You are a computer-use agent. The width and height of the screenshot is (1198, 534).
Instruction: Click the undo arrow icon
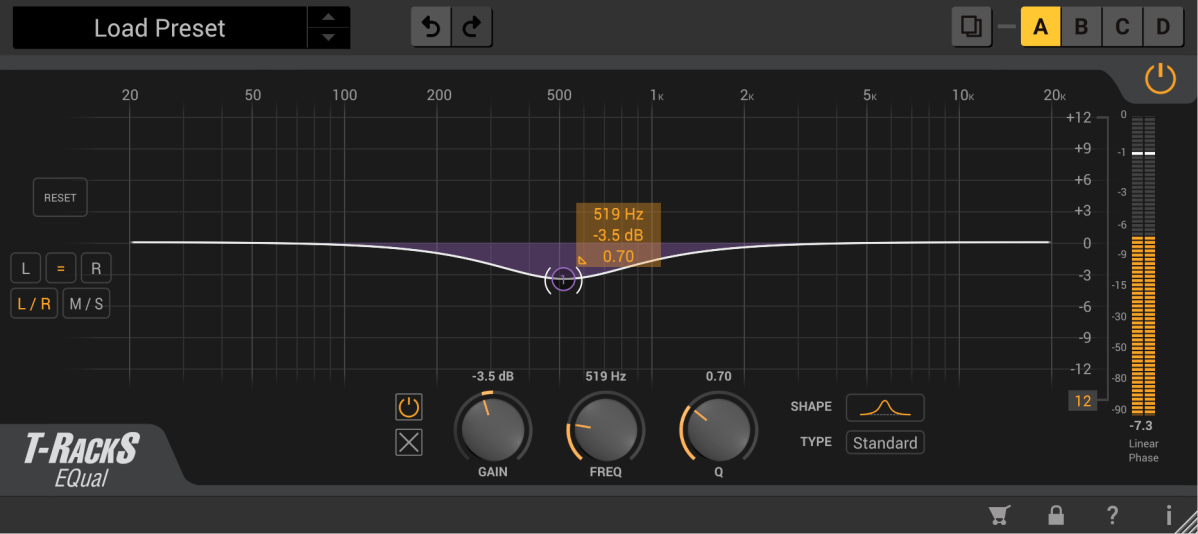pos(432,27)
